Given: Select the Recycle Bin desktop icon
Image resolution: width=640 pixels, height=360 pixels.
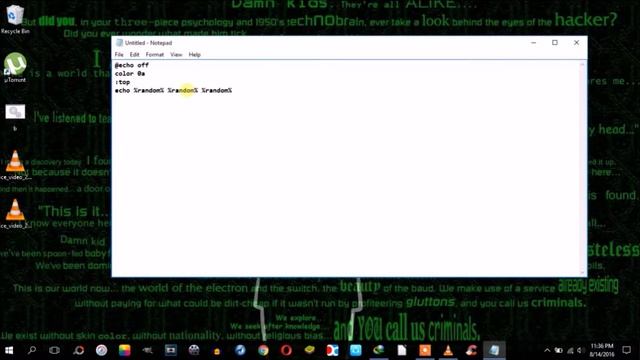Looking at the screenshot, I should point(15,19).
